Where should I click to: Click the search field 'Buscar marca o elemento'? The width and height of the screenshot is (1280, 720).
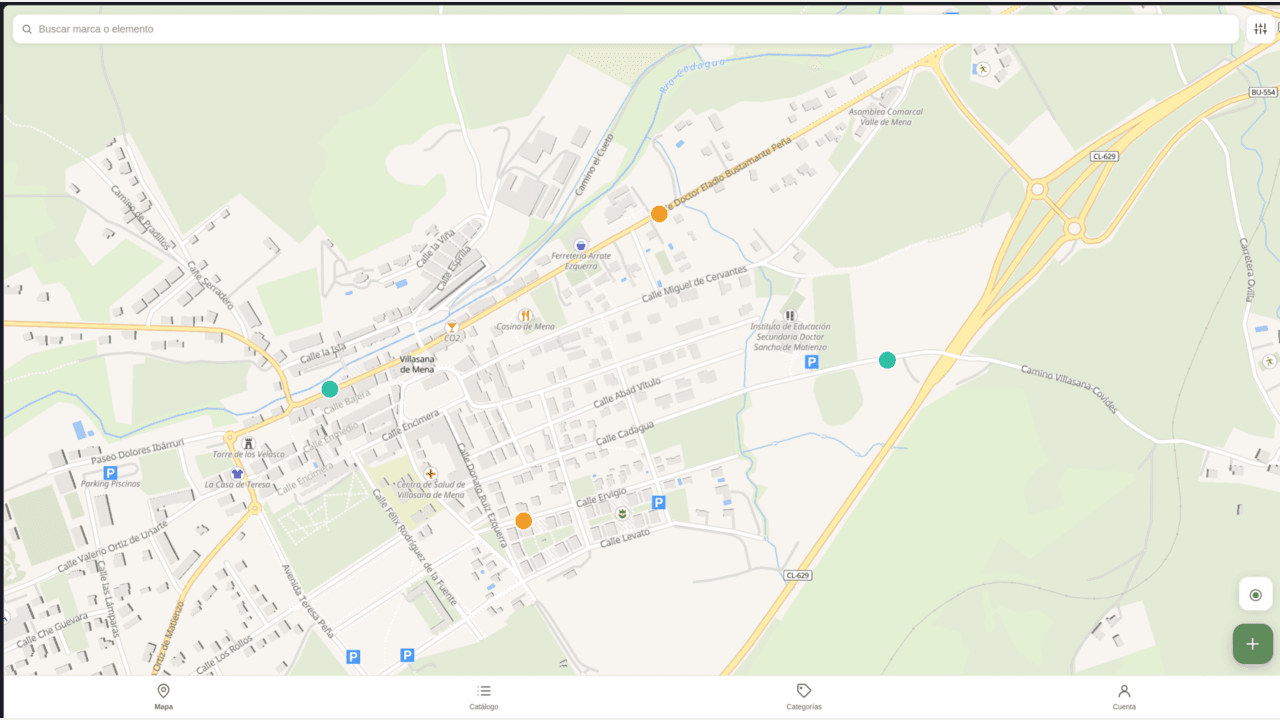pos(625,29)
